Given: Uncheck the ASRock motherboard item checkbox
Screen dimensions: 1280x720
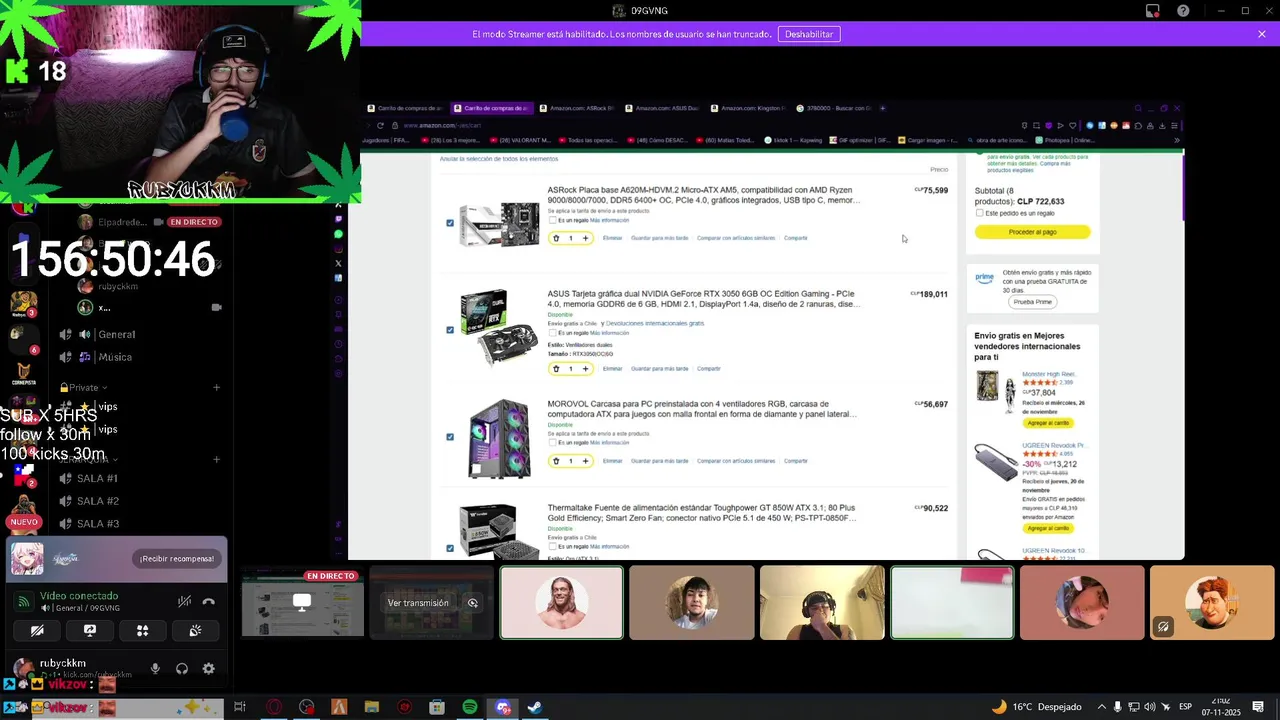Looking at the screenshot, I should pyautogui.click(x=450, y=223).
